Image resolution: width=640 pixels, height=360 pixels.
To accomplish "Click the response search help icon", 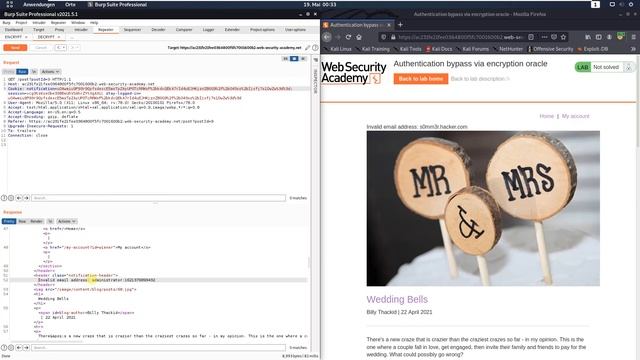I will pos(4,348).
